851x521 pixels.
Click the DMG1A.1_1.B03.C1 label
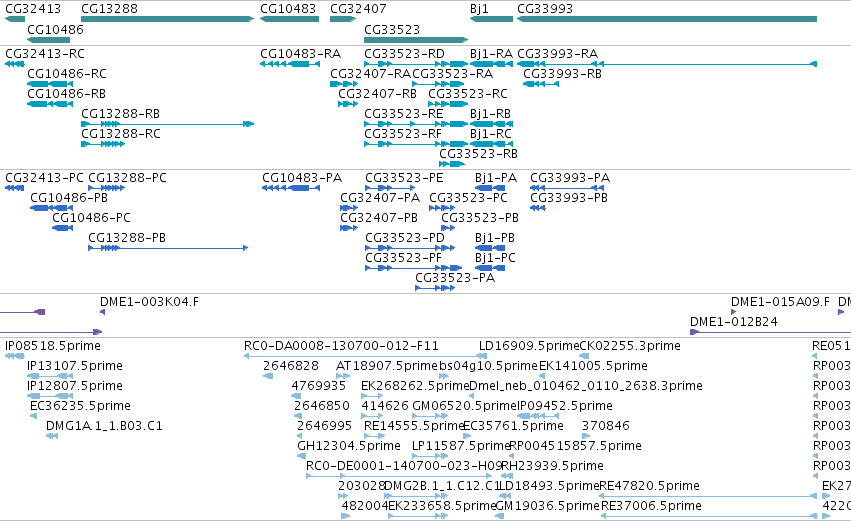tap(104, 427)
